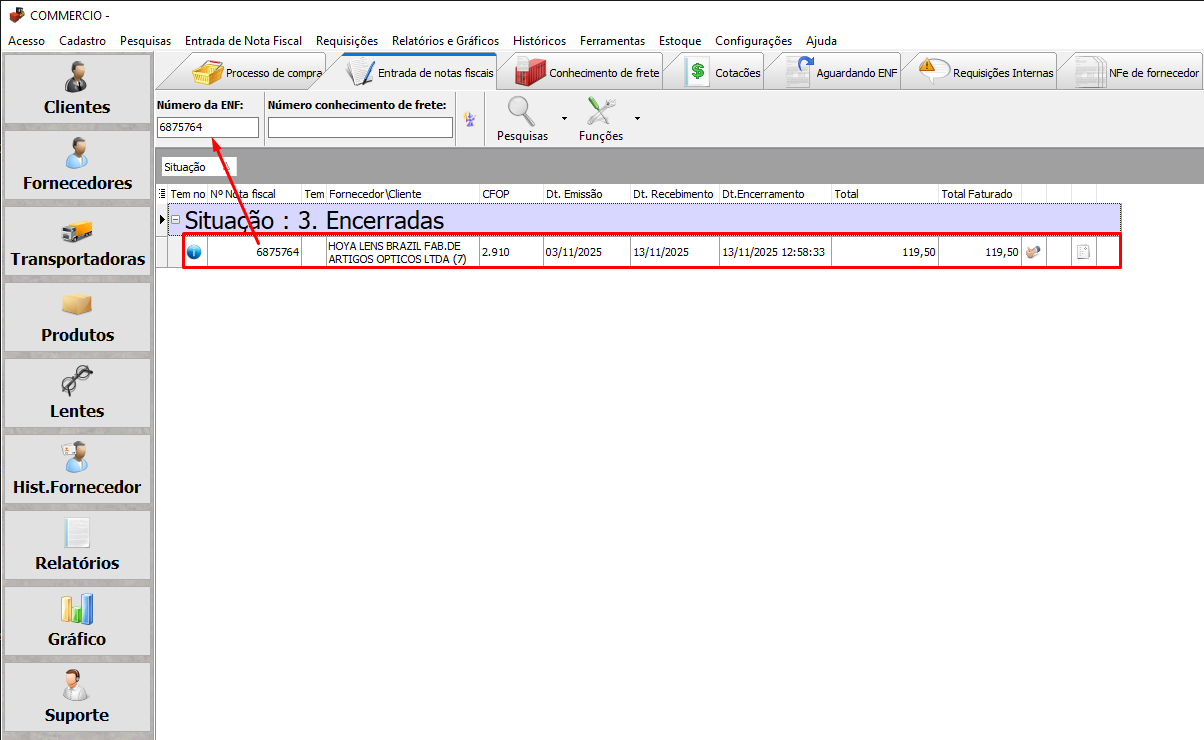
Task: Expand the Pesquisas dropdown arrow
Action: point(564,119)
